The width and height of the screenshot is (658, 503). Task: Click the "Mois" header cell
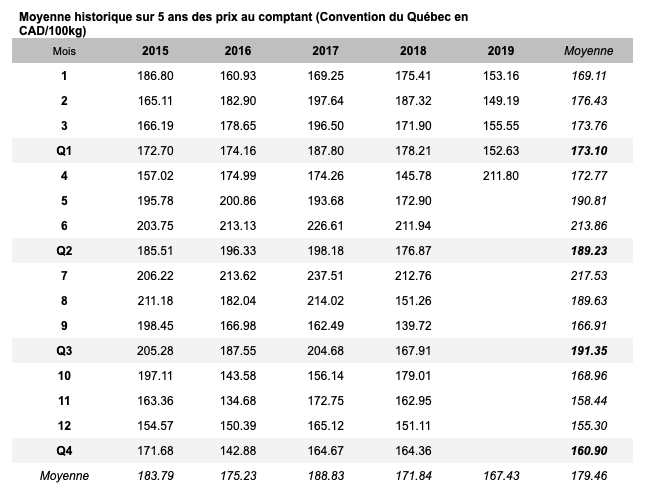[x=64, y=50]
